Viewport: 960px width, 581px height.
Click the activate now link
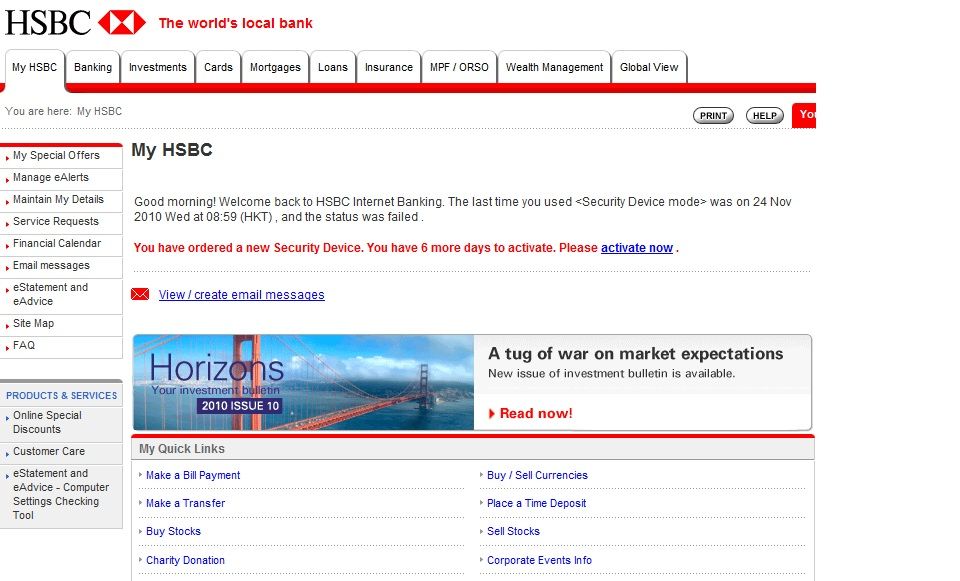(637, 248)
